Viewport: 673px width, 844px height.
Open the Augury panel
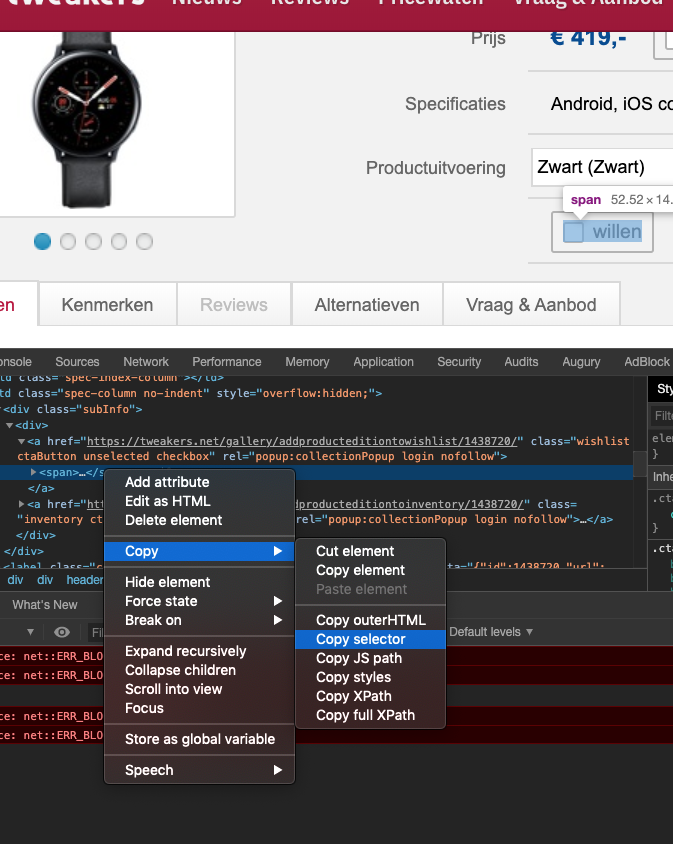point(581,362)
